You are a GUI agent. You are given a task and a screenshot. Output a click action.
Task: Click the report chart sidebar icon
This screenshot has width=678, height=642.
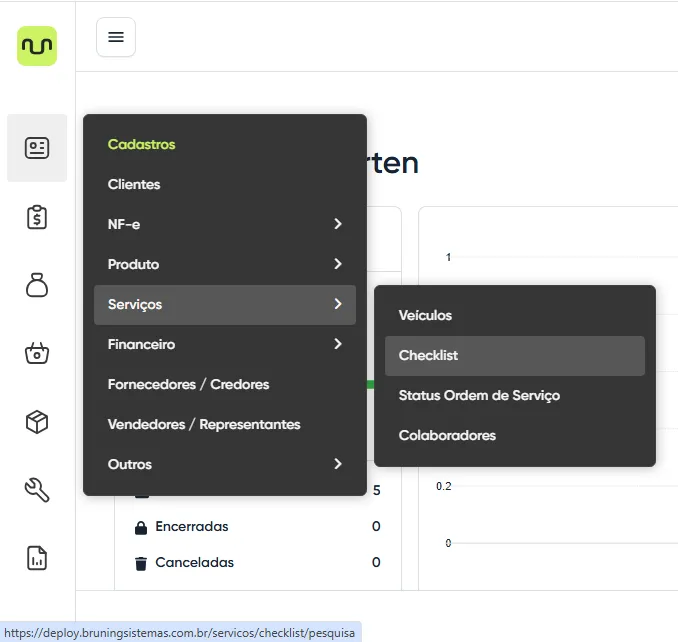tap(37, 558)
